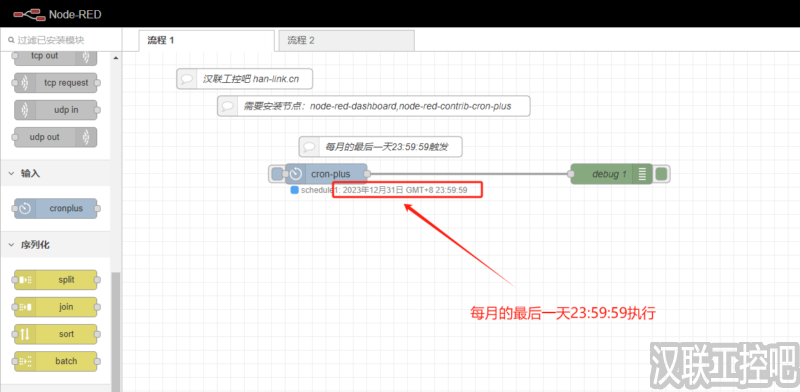This screenshot has height=392, width=800.
Task: Select the udp in palette node
Action: click(56, 110)
